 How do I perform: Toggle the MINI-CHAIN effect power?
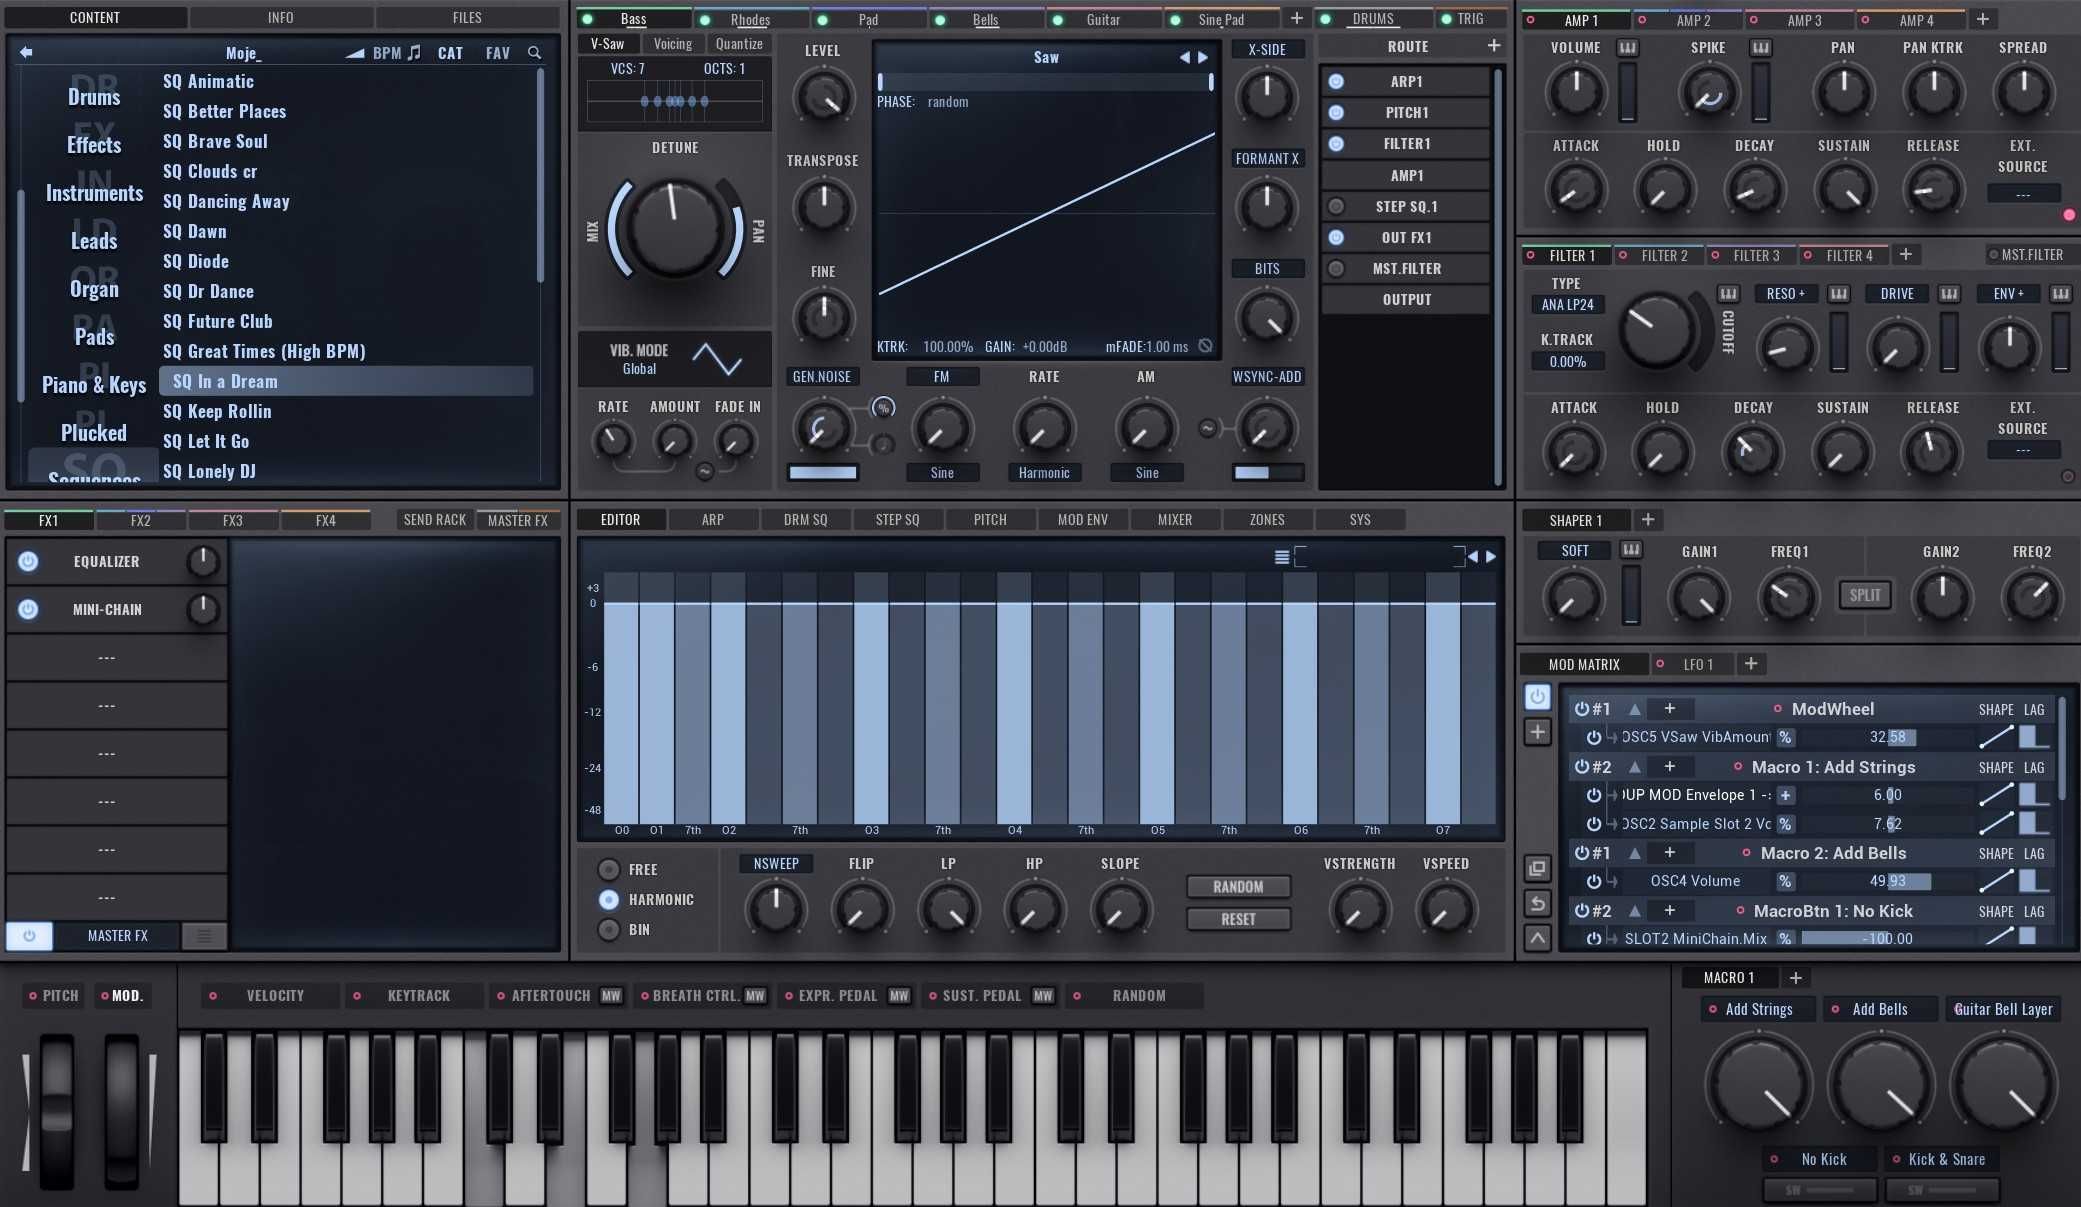(x=28, y=609)
